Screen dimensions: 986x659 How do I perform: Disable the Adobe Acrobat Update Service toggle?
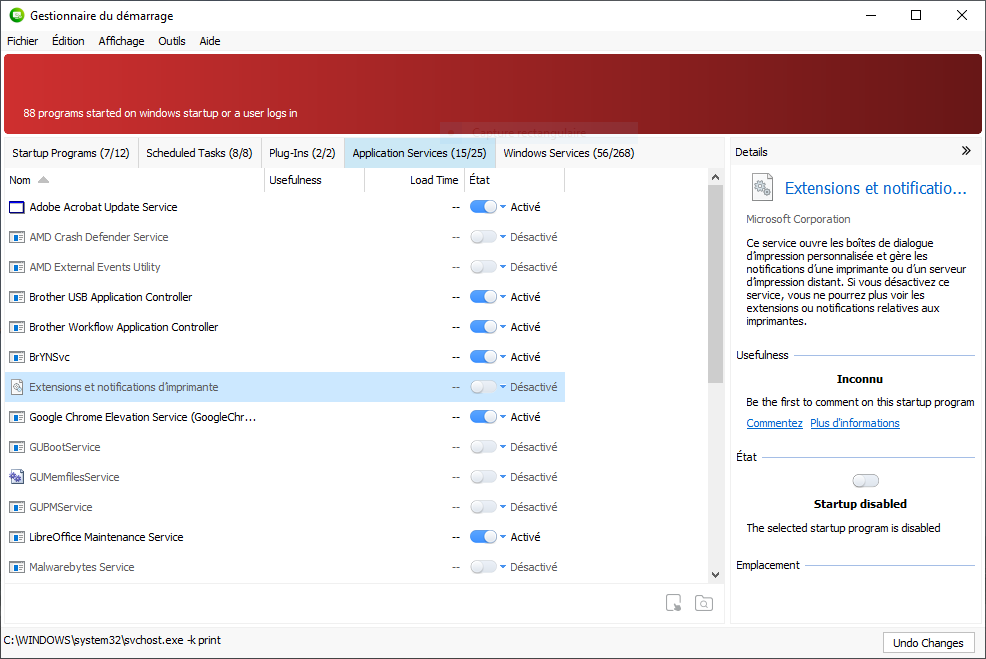483,207
